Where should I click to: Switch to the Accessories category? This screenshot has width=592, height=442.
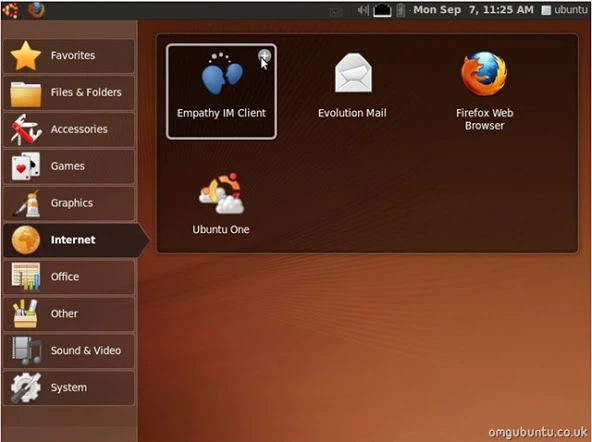pos(69,129)
